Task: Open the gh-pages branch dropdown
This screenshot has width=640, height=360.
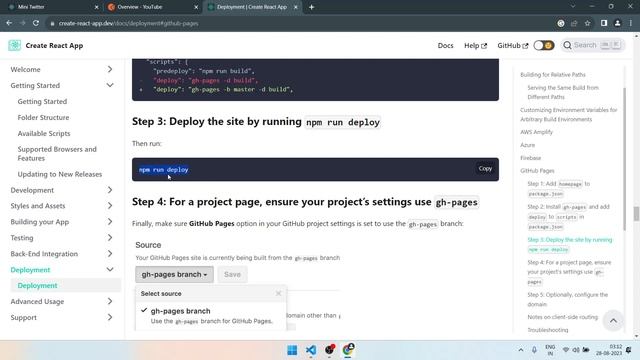Action: click(x=174, y=274)
